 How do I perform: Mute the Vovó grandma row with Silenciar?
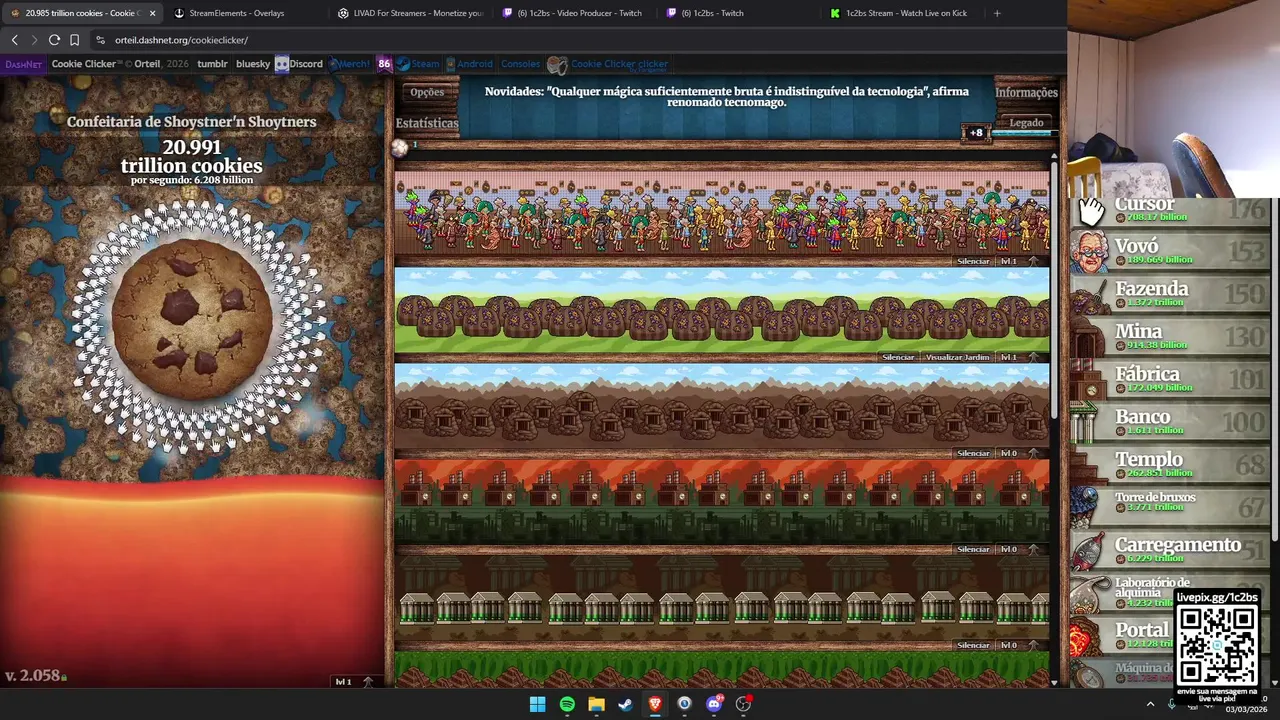point(973,261)
